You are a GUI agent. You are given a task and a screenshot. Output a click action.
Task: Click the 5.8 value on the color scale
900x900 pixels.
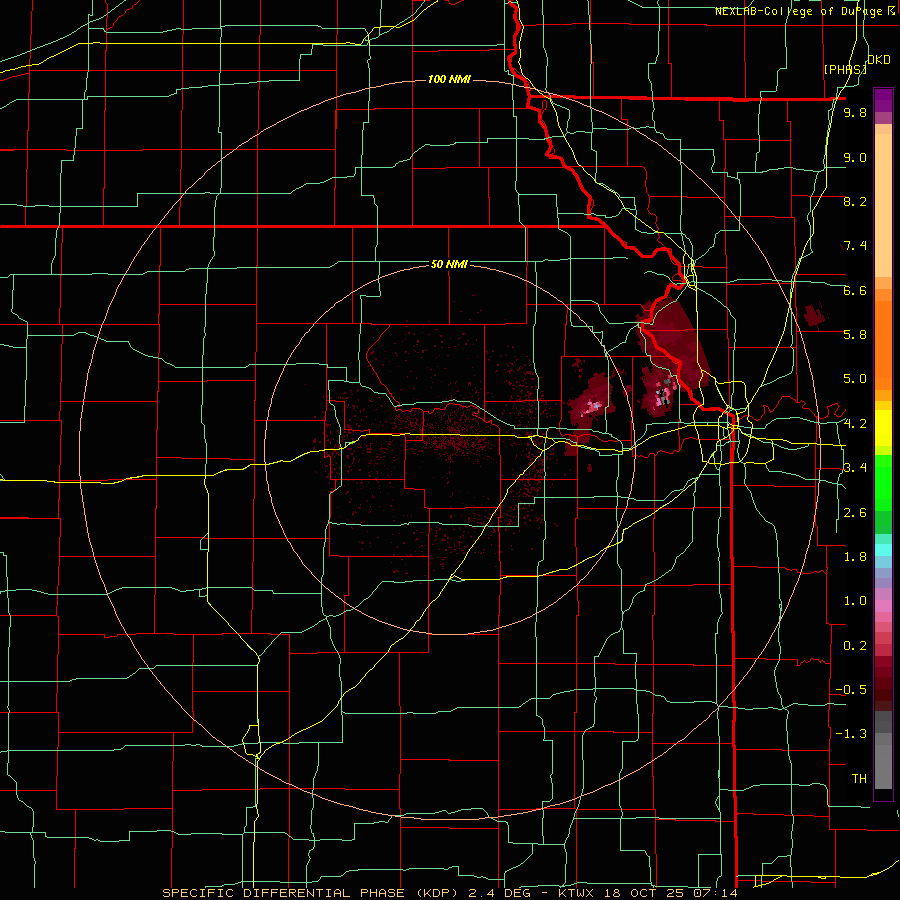tap(855, 334)
